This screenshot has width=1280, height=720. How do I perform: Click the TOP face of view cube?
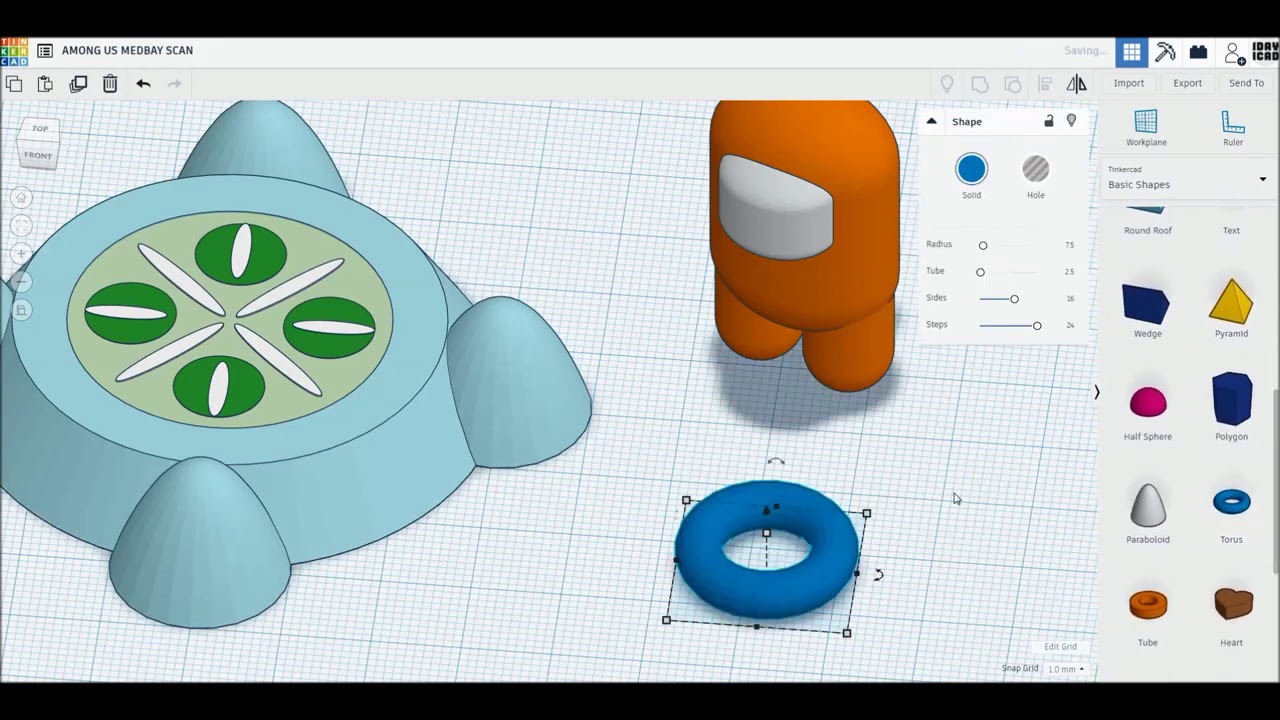pyautogui.click(x=40, y=128)
